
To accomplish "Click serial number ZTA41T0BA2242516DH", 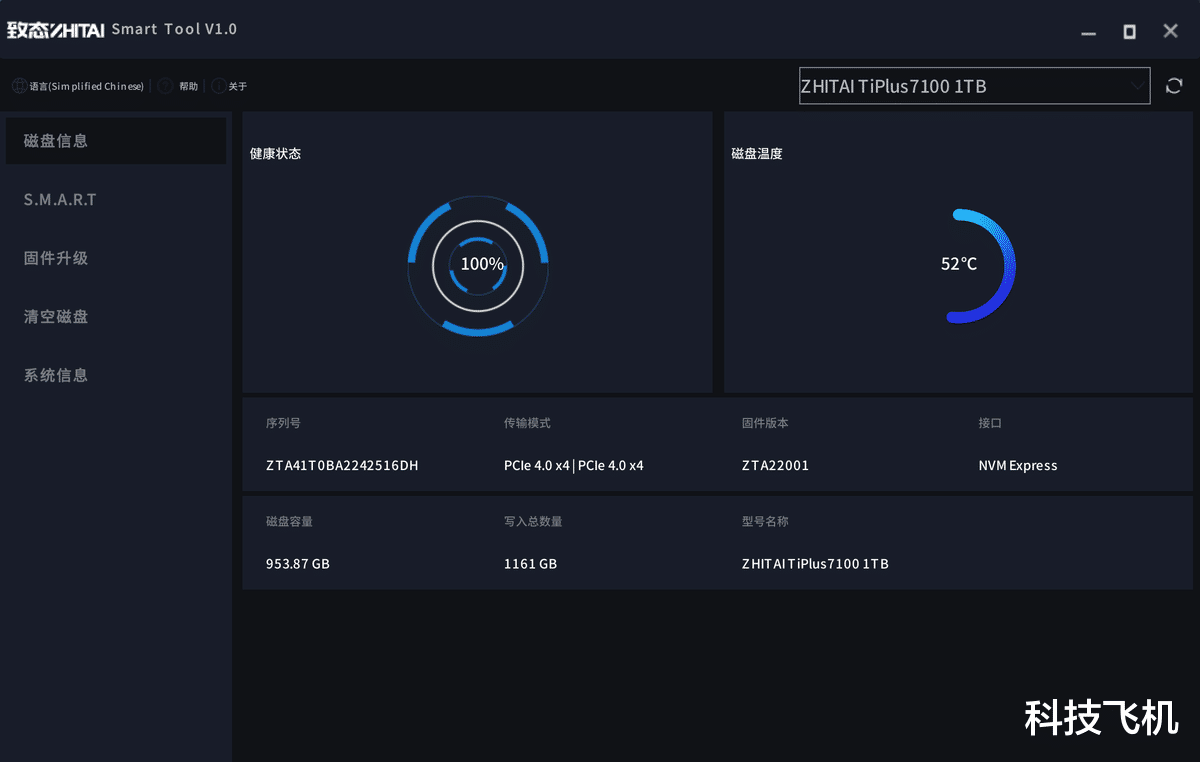I will (342, 466).
